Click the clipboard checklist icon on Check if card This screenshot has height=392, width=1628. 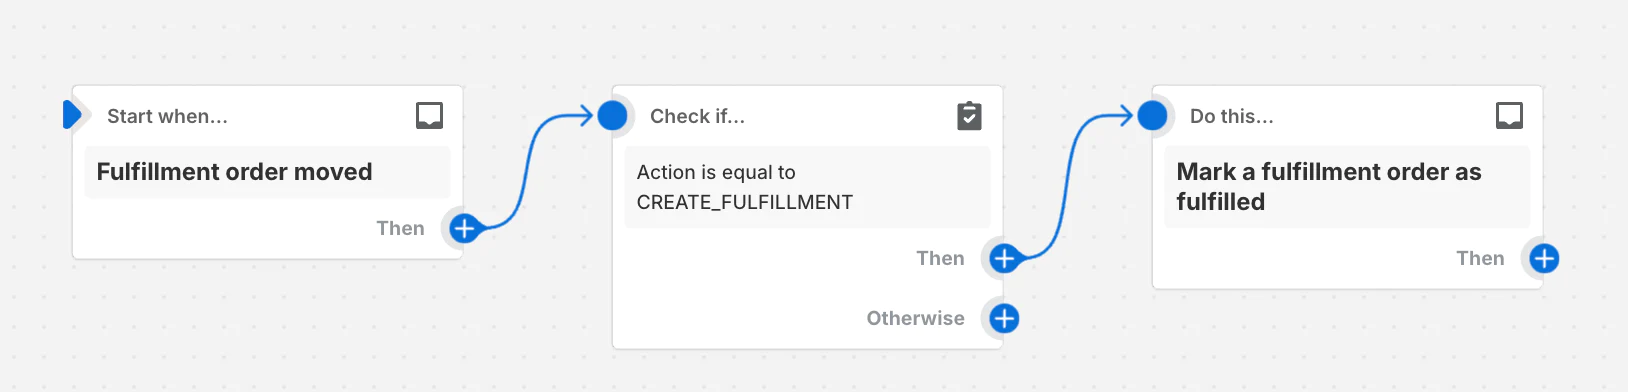pyautogui.click(x=969, y=116)
